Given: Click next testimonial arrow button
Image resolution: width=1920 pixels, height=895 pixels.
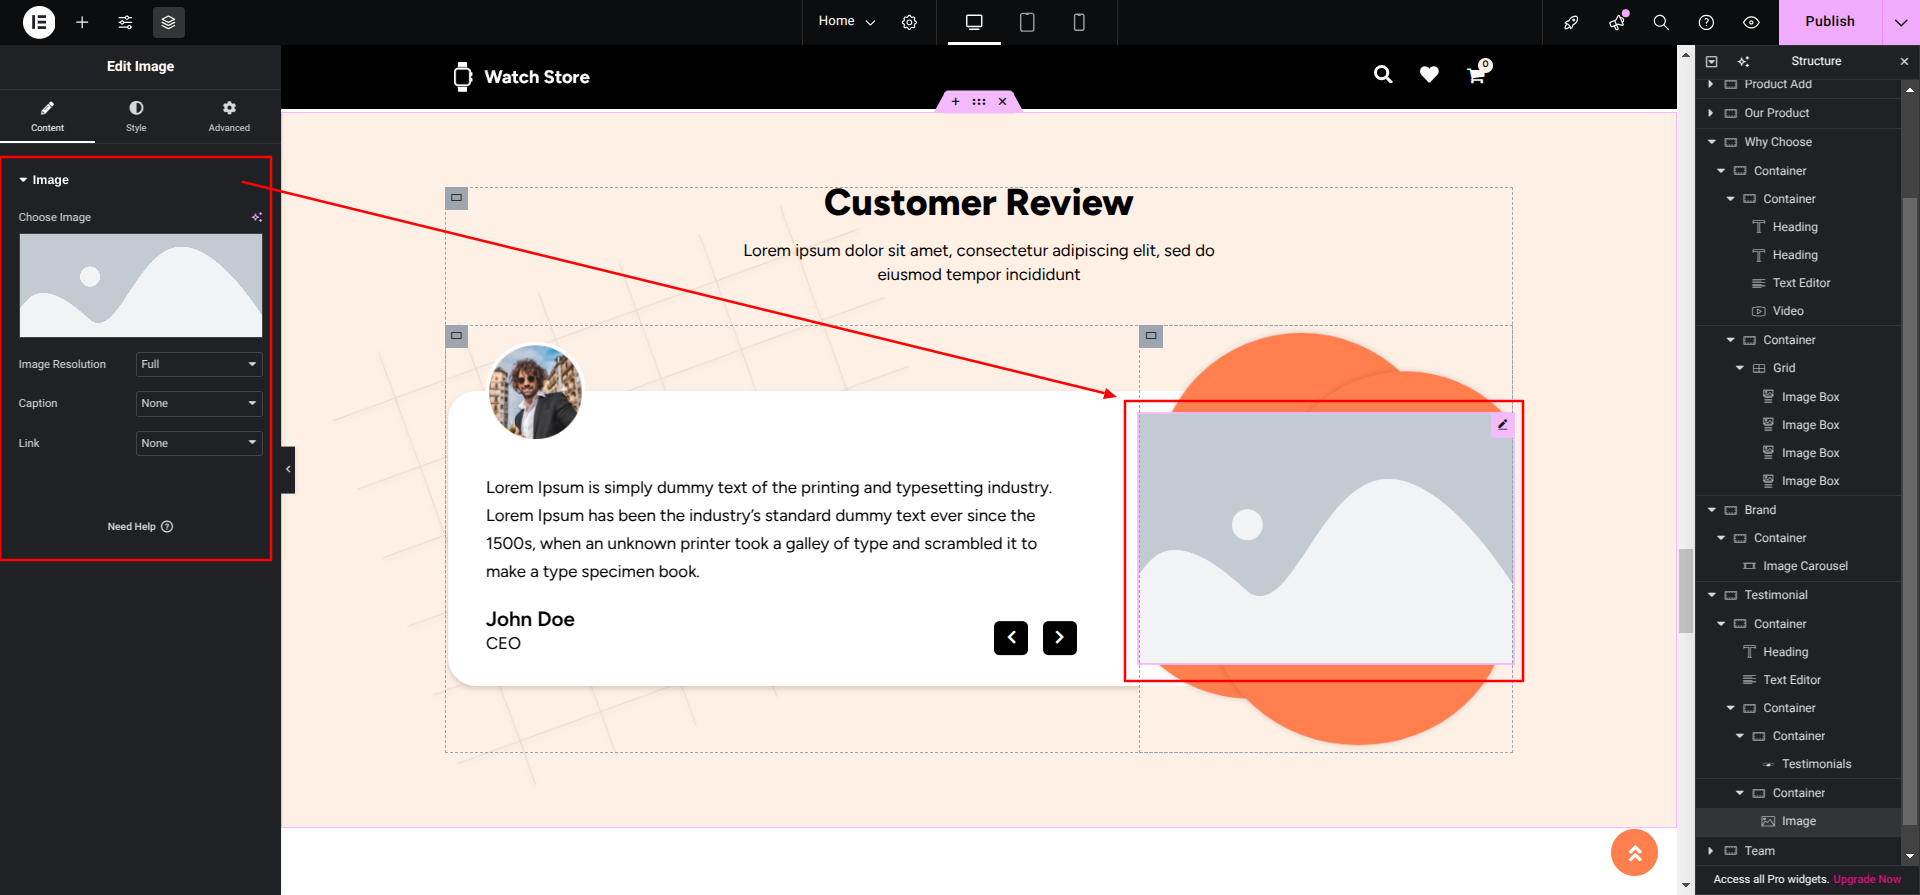Looking at the screenshot, I should point(1060,638).
